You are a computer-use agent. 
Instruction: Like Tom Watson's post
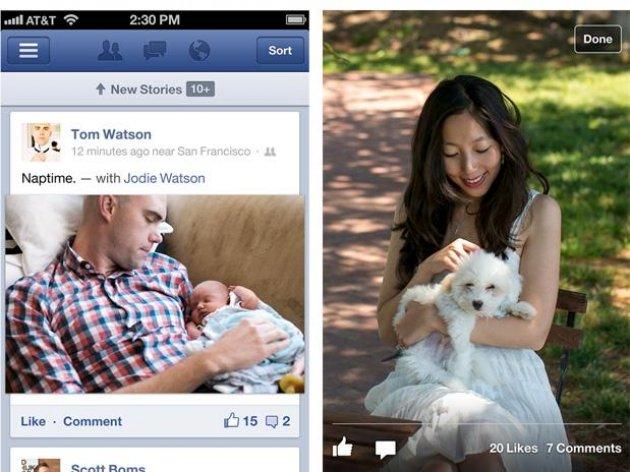pyautogui.click(x=33, y=421)
